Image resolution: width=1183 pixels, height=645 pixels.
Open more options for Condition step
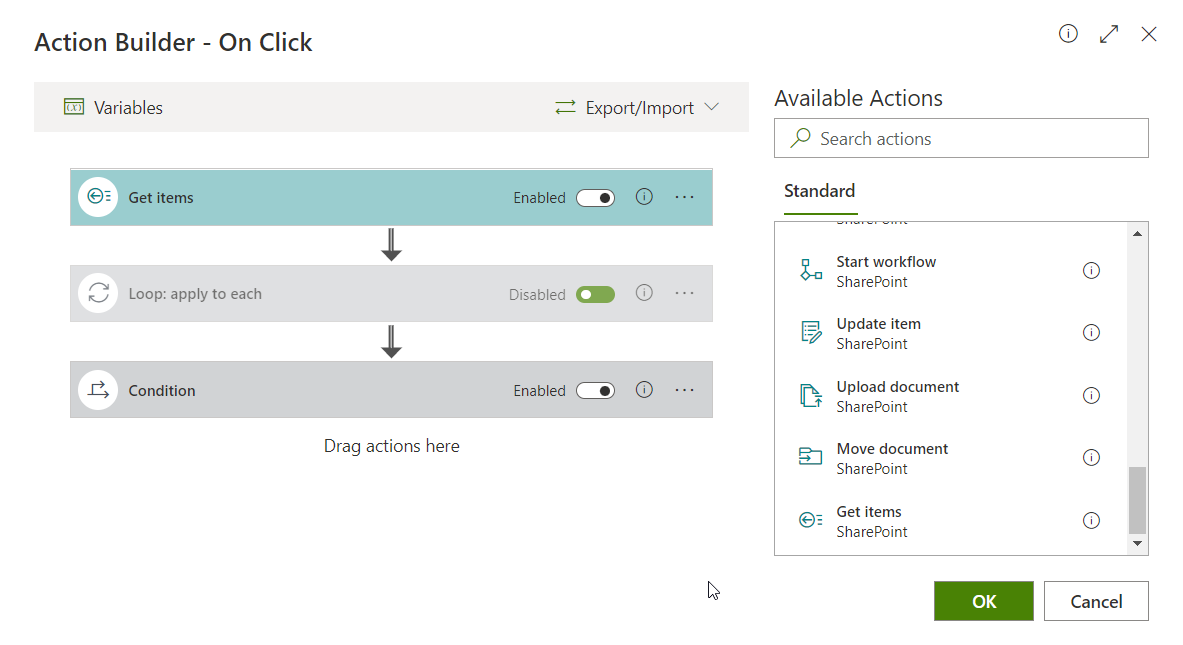684,390
